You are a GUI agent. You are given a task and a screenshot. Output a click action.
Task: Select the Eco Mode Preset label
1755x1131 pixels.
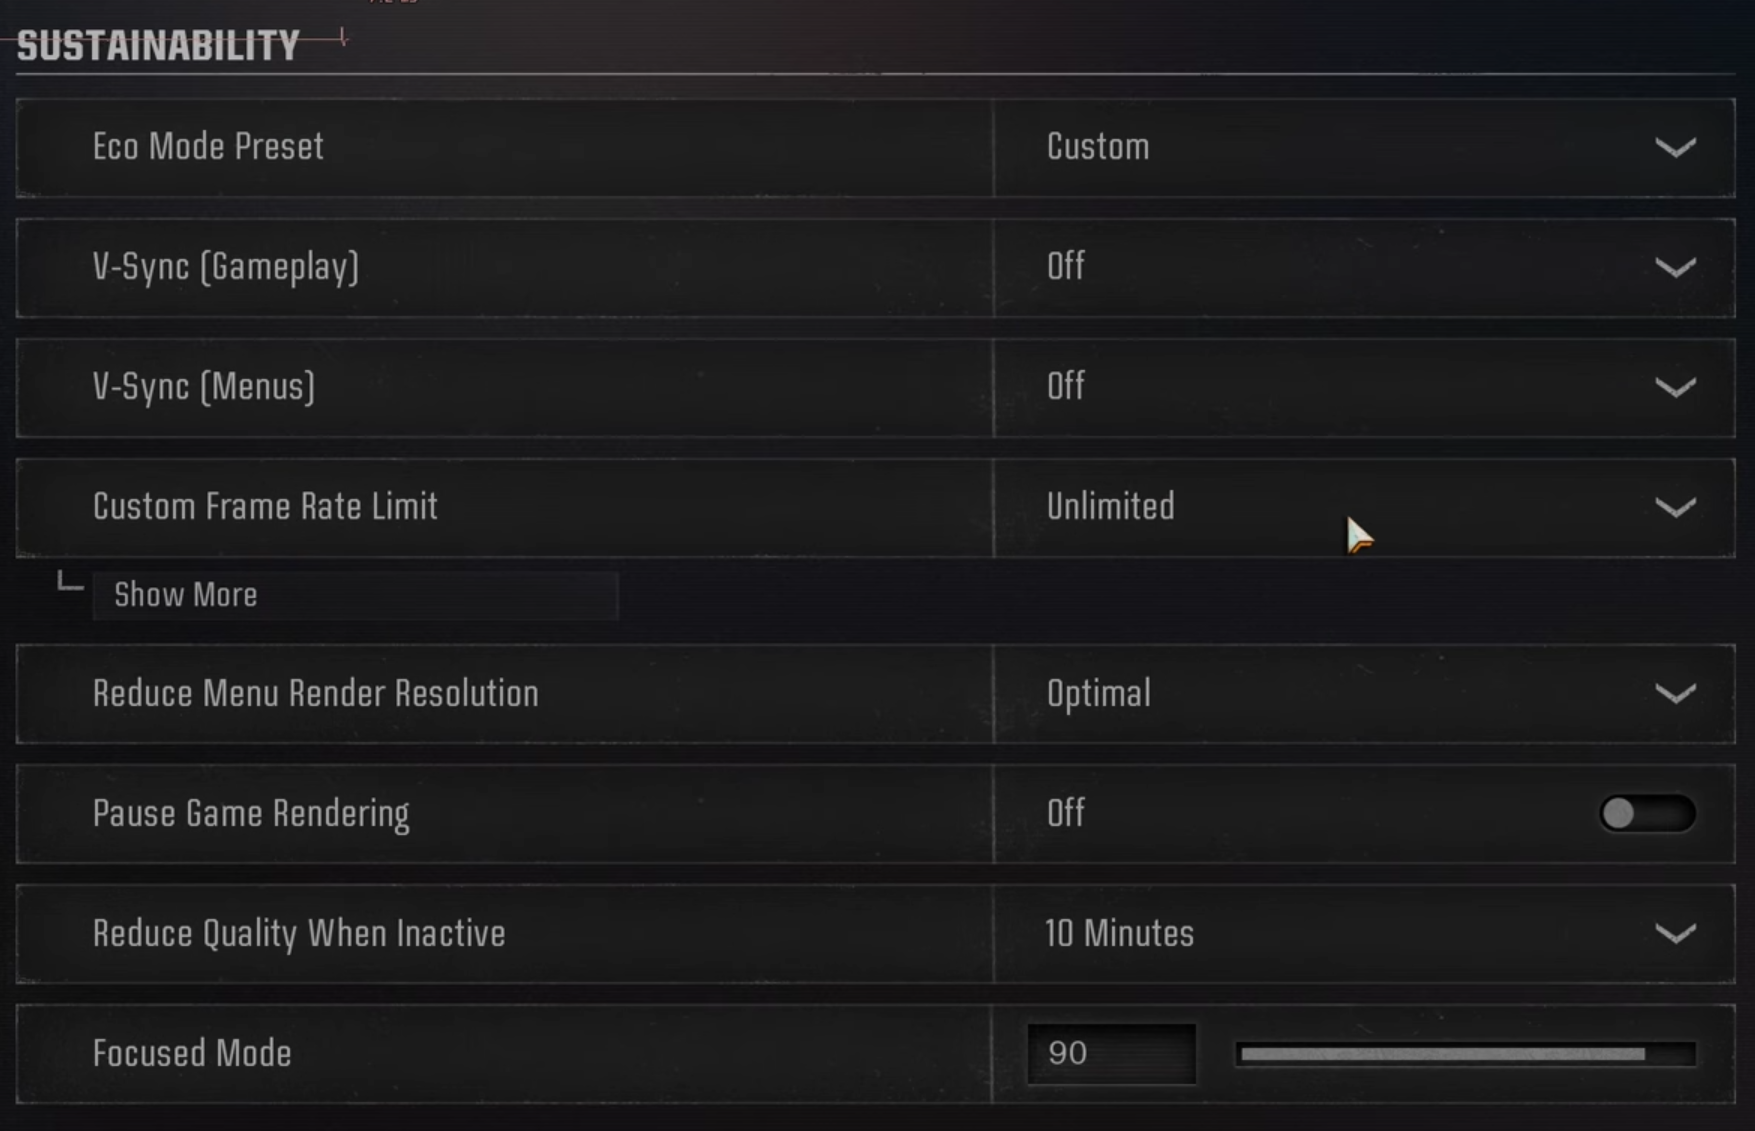tap(208, 147)
